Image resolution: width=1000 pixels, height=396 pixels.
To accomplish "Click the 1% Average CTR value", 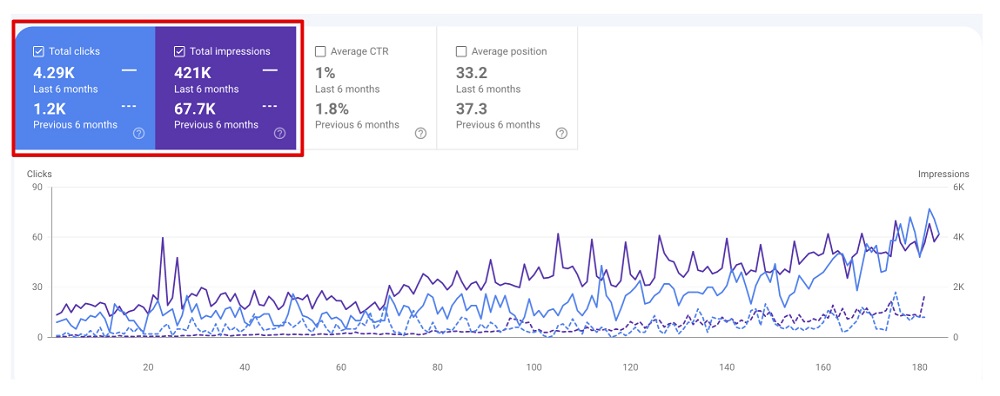I will (x=325, y=73).
